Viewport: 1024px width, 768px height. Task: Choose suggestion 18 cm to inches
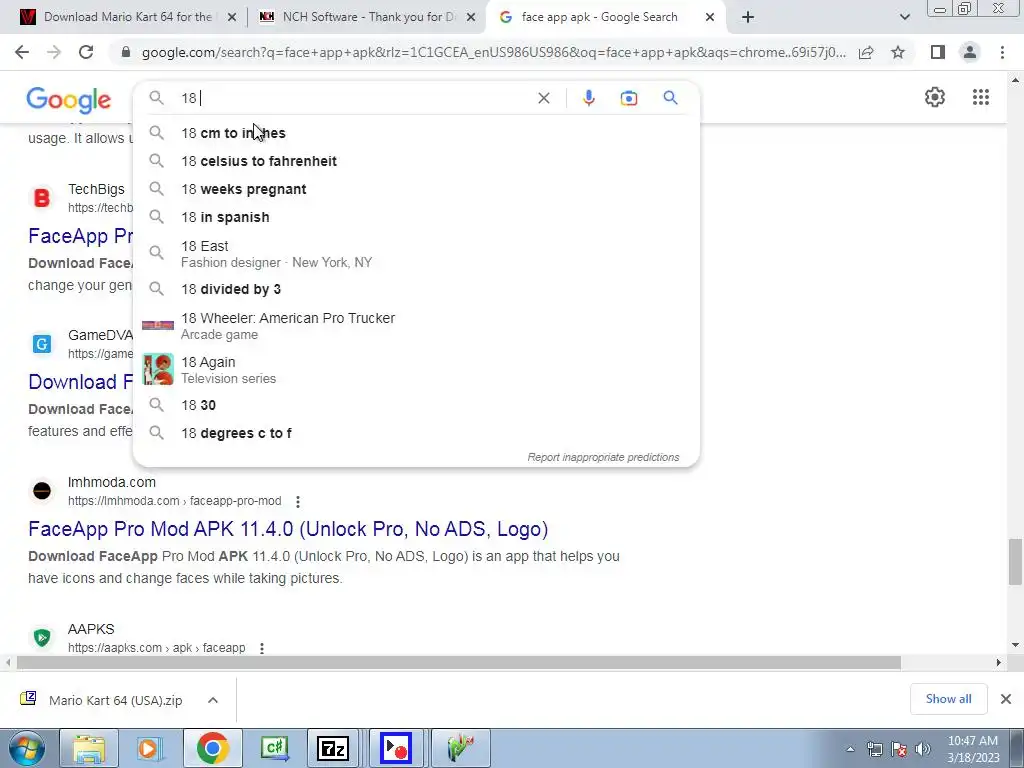pos(416,133)
